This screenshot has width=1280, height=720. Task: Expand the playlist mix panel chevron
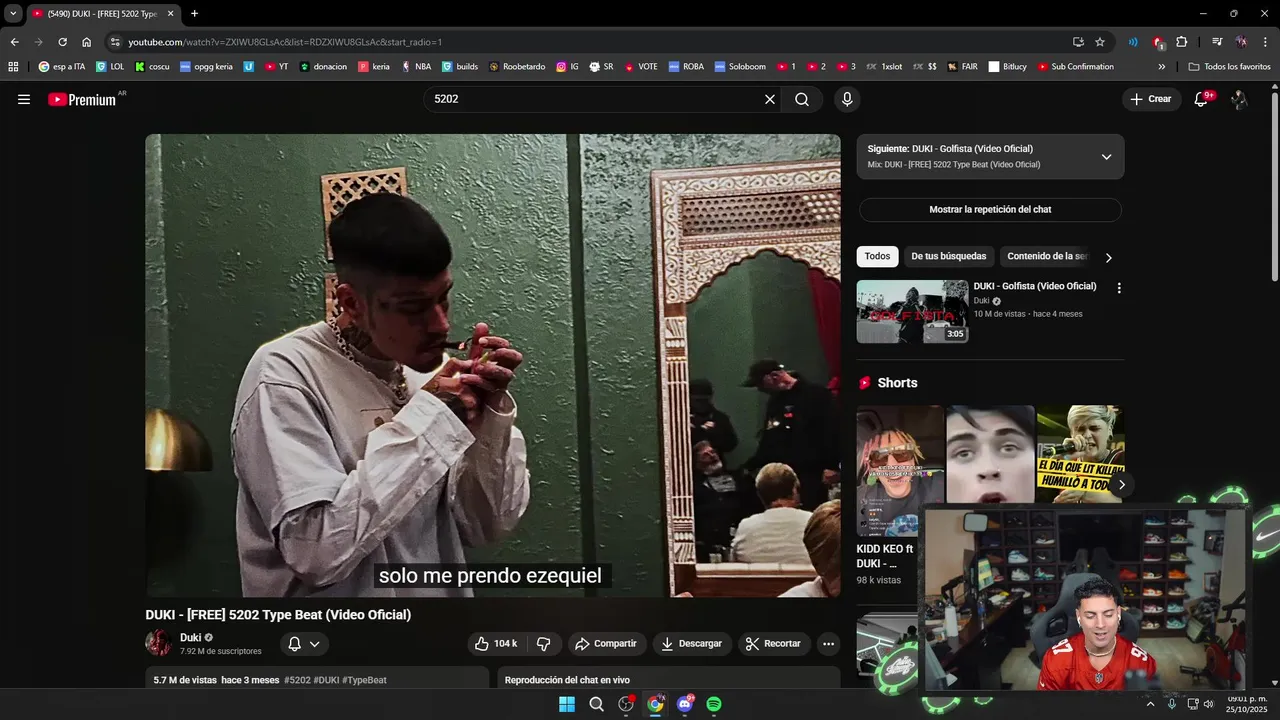(1106, 157)
